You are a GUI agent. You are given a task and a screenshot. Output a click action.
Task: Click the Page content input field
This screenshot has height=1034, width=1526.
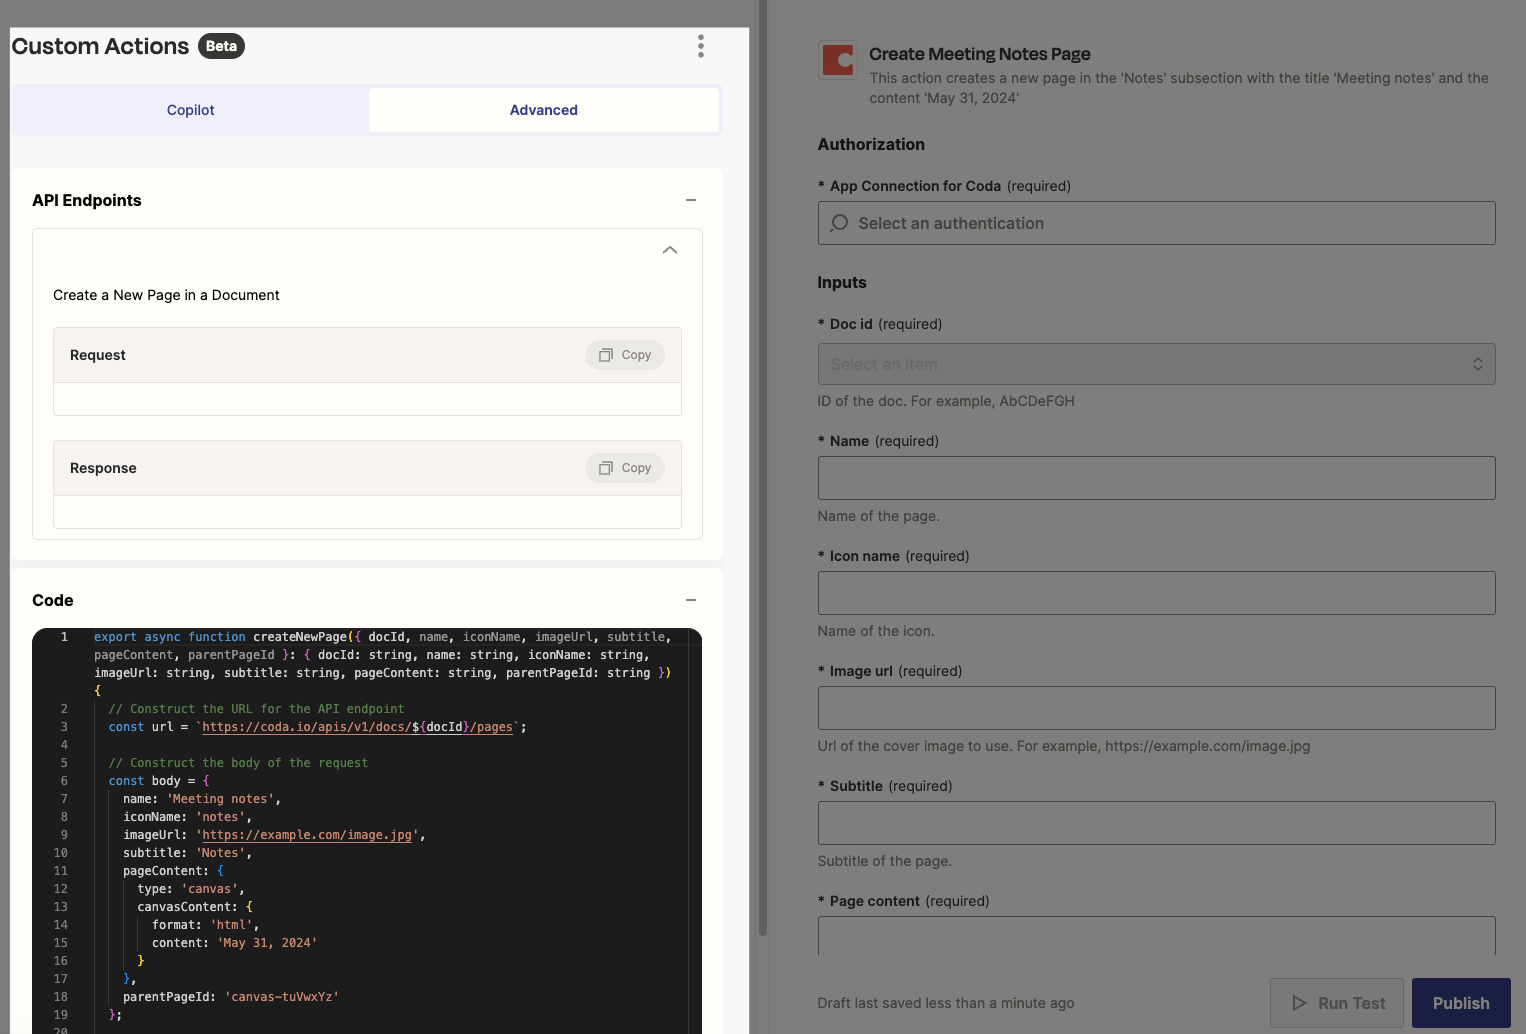[x=1156, y=936]
